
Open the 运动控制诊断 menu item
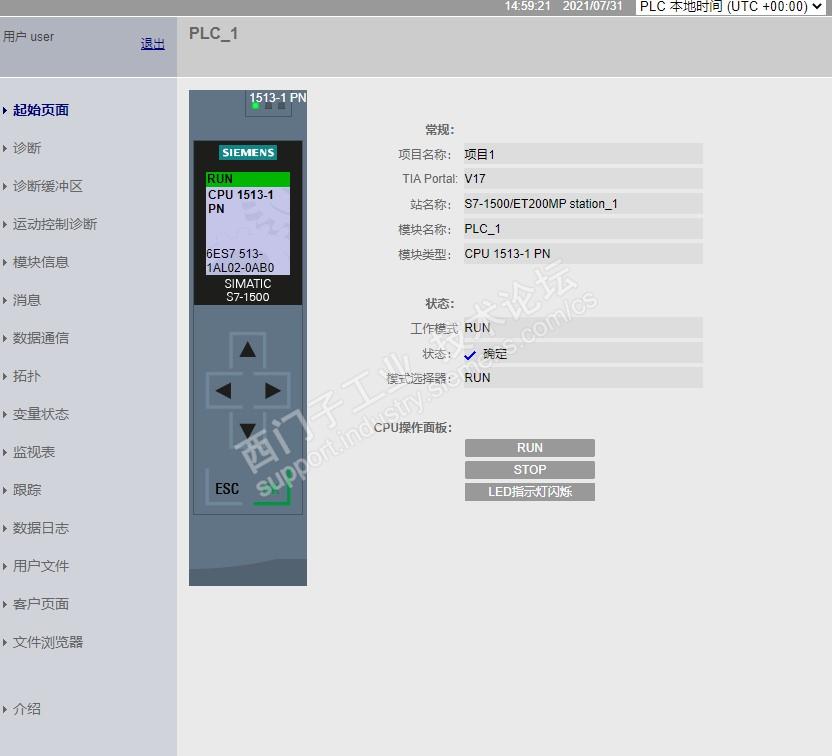(55, 224)
